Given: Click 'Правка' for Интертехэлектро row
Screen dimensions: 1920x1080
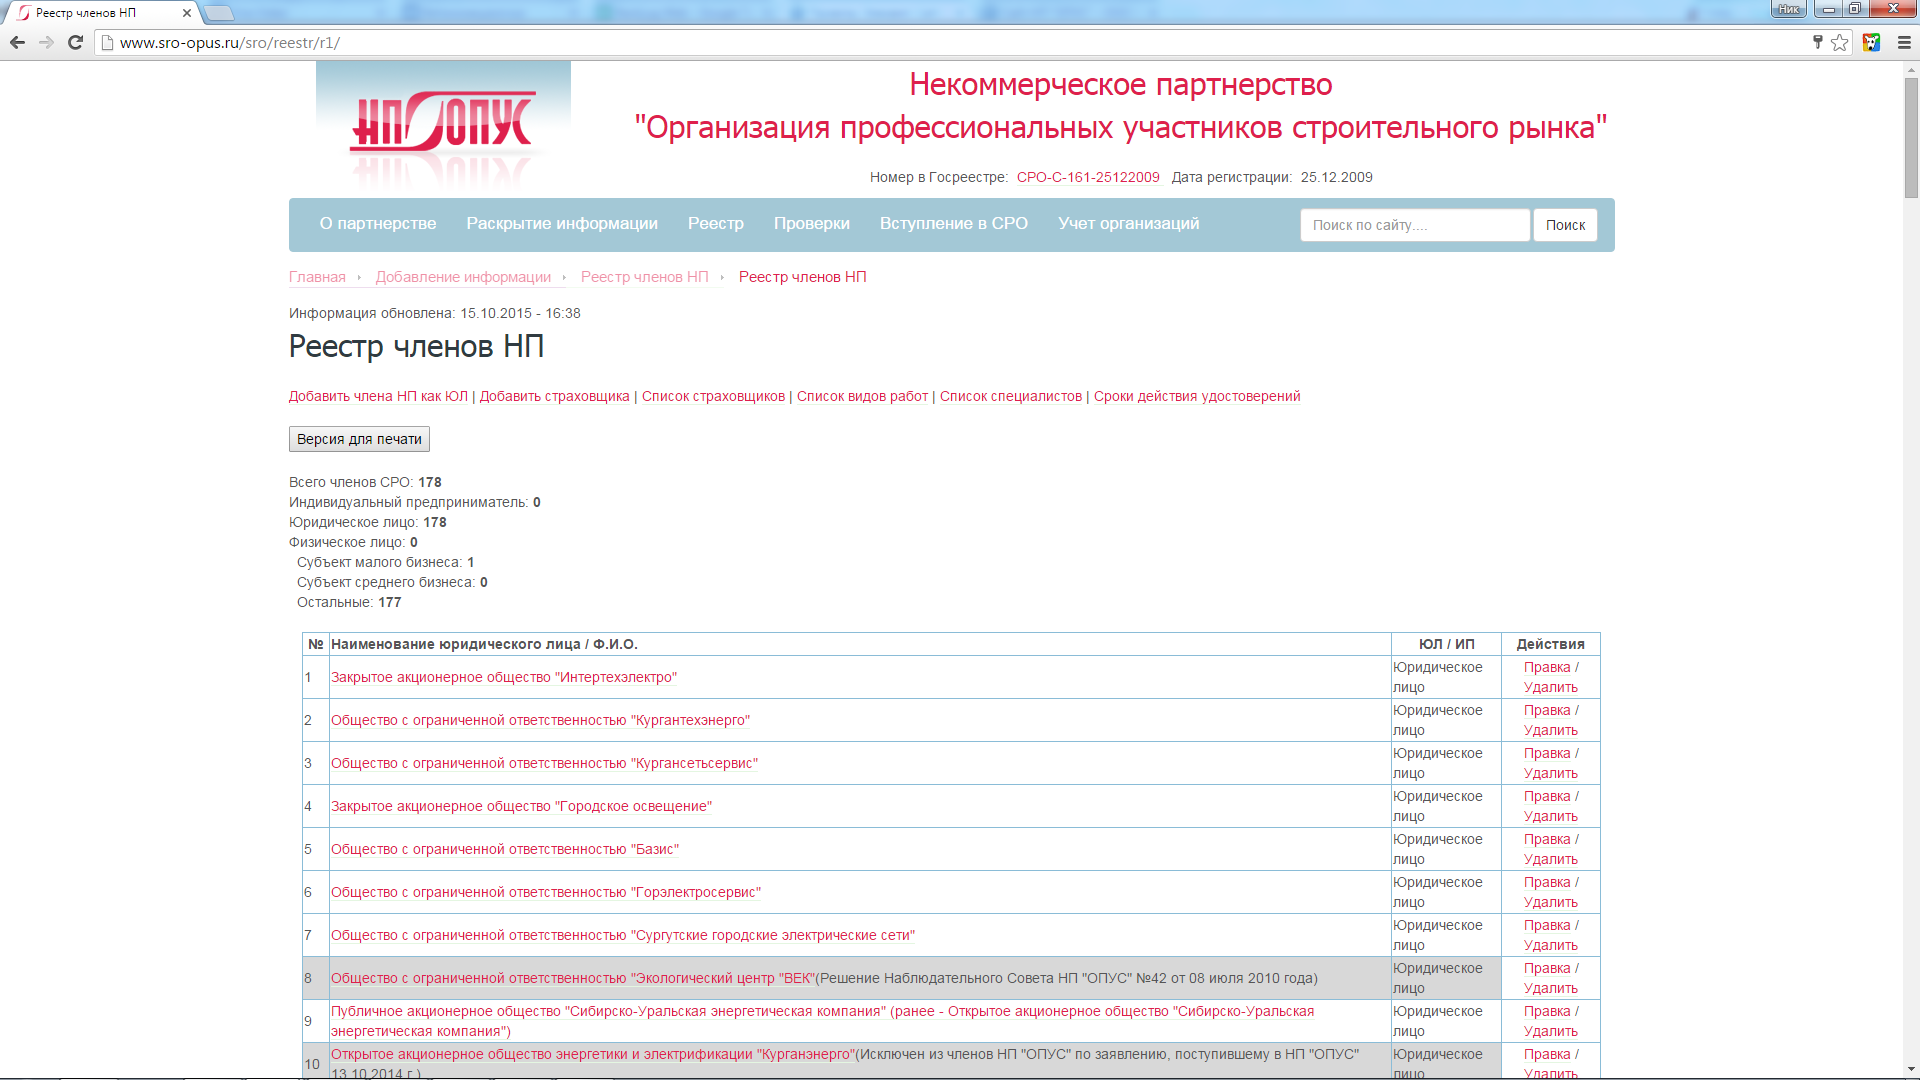Looking at the screenshot, I should (x=1547, y=668).
